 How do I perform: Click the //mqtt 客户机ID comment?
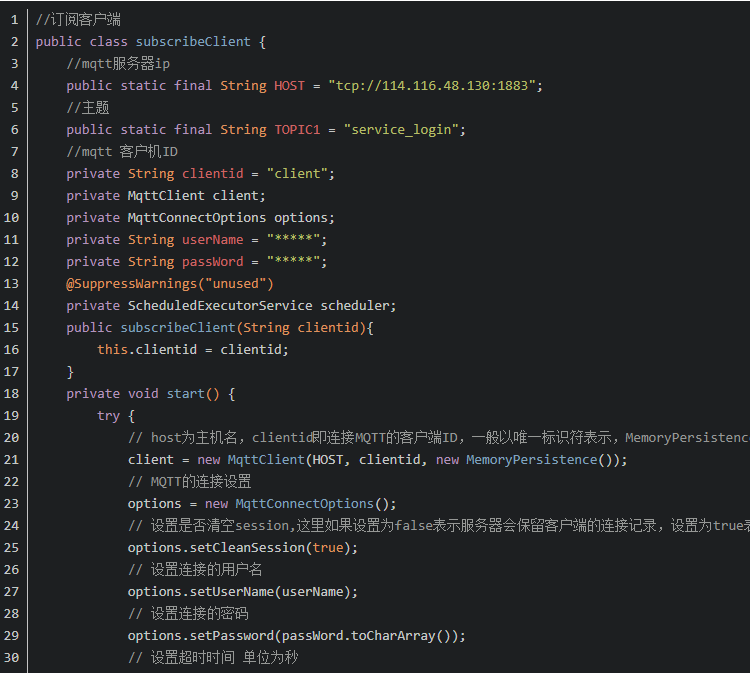click(122, 152)
